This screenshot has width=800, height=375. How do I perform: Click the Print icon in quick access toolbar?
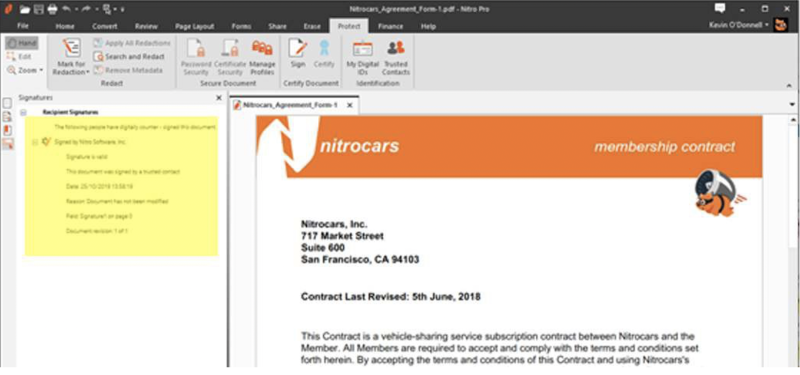[52, 9]
